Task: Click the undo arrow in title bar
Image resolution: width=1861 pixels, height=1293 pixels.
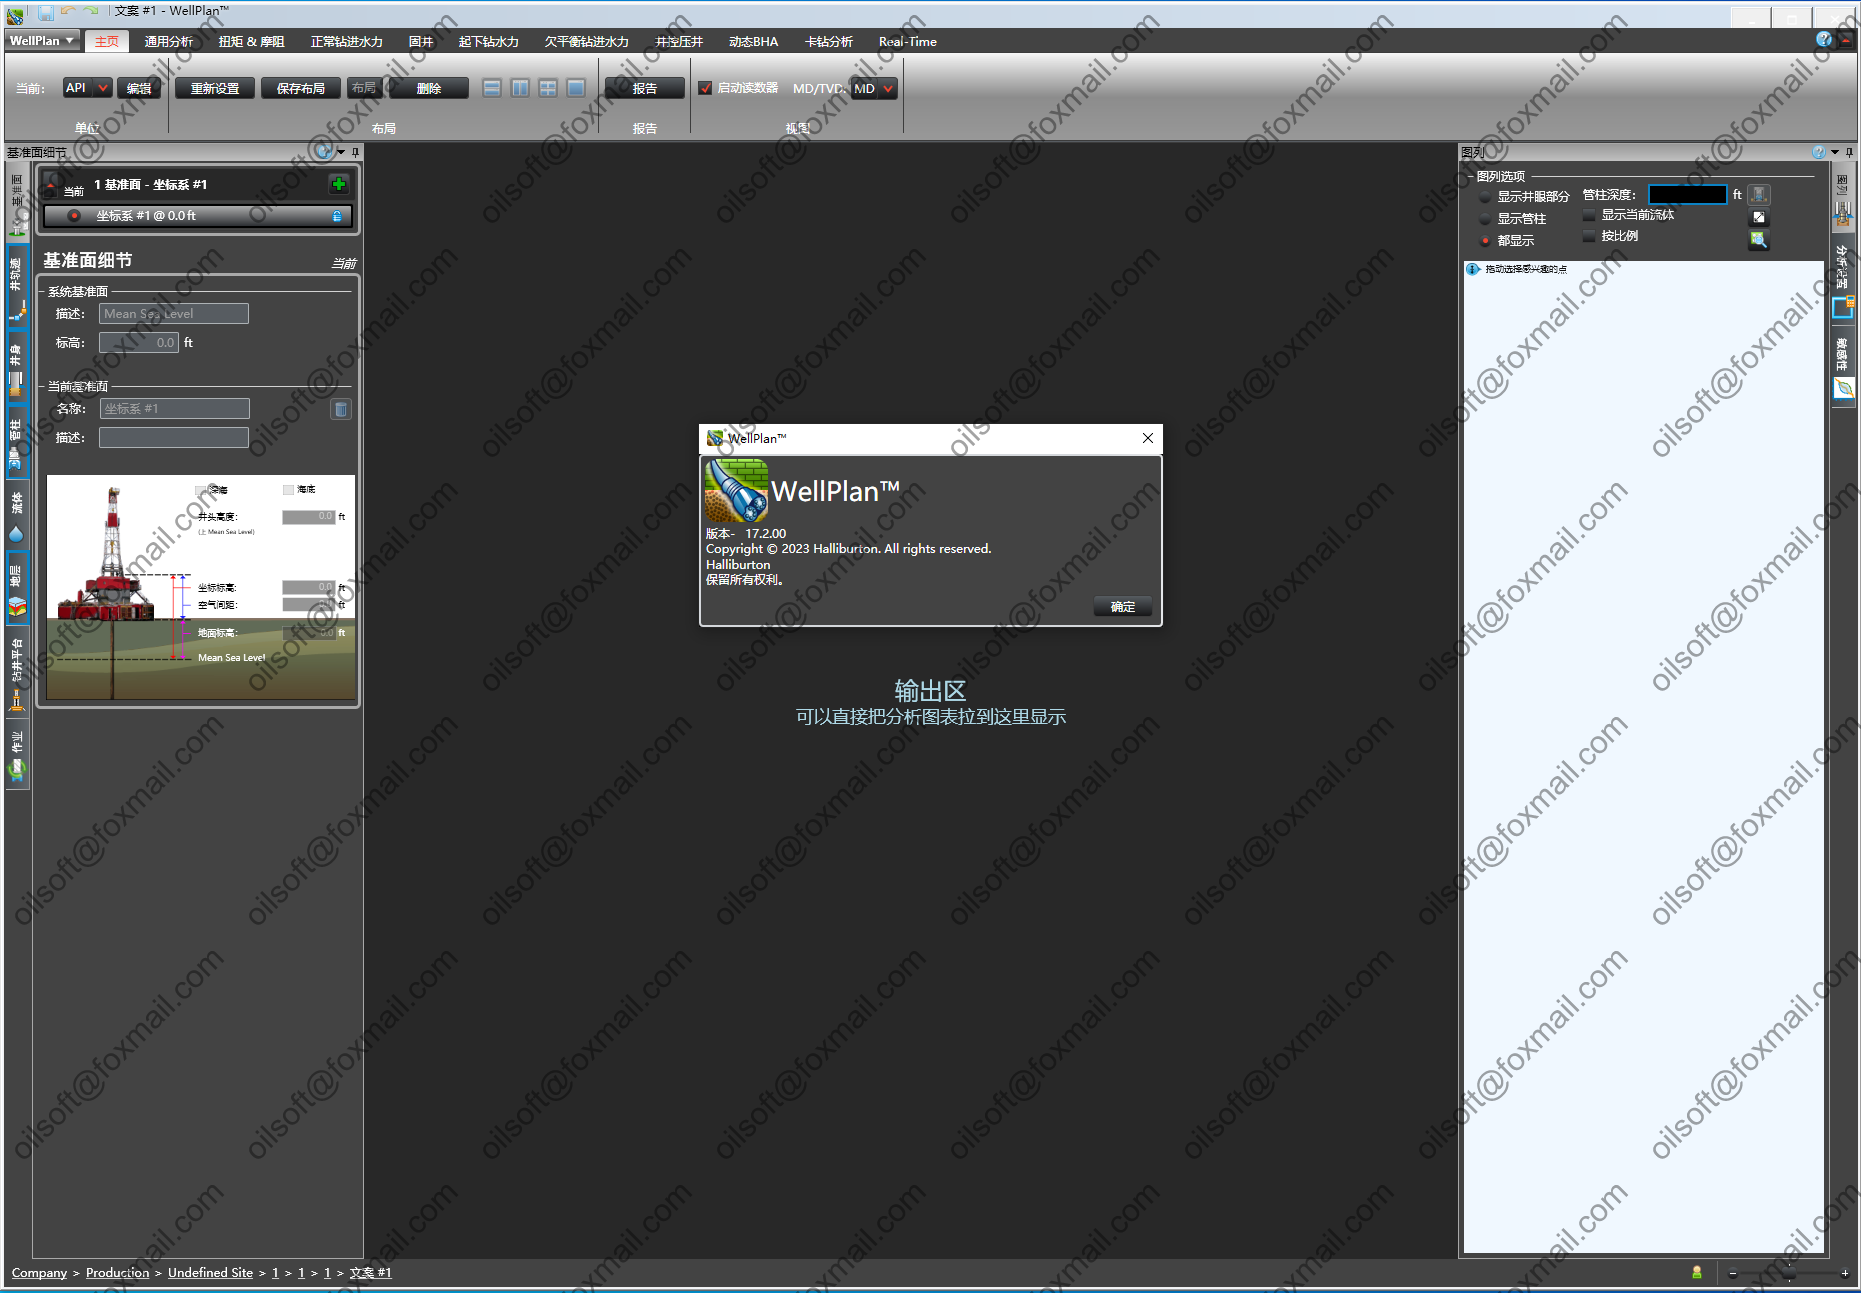Action: tap(68, 11)
